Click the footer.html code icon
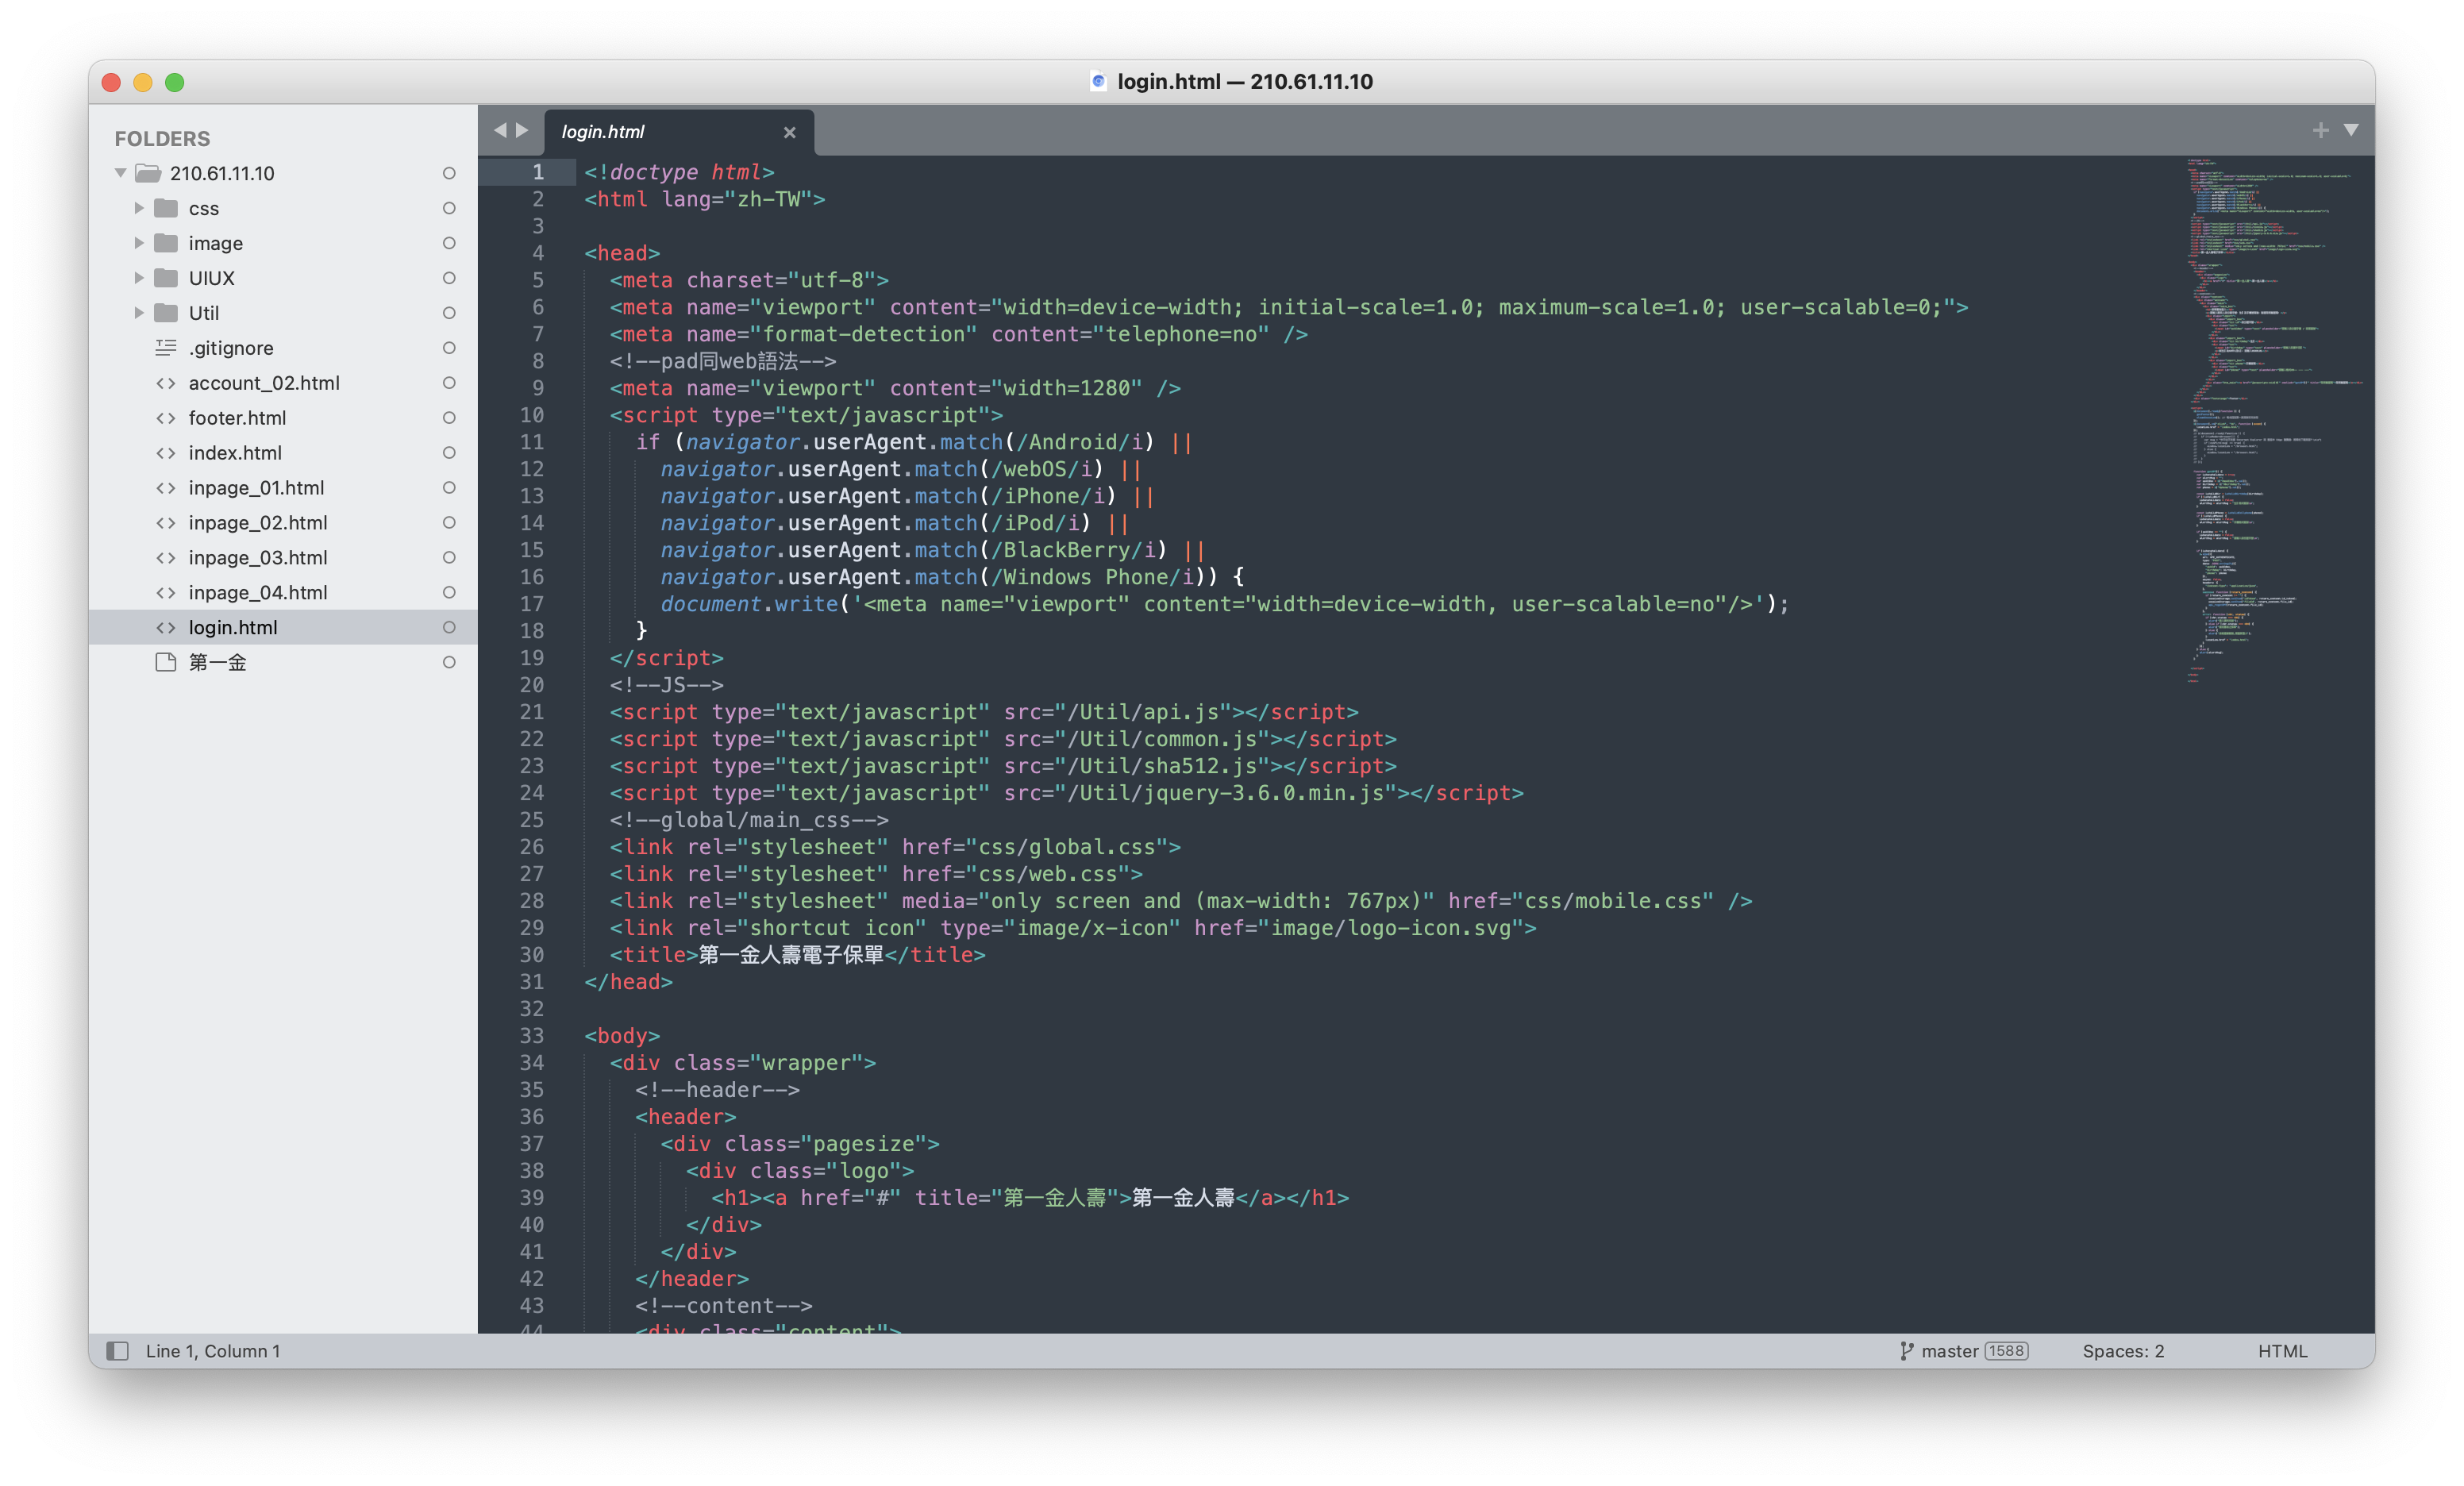This screenshot has width=2464, height=1486. [166, 418]
